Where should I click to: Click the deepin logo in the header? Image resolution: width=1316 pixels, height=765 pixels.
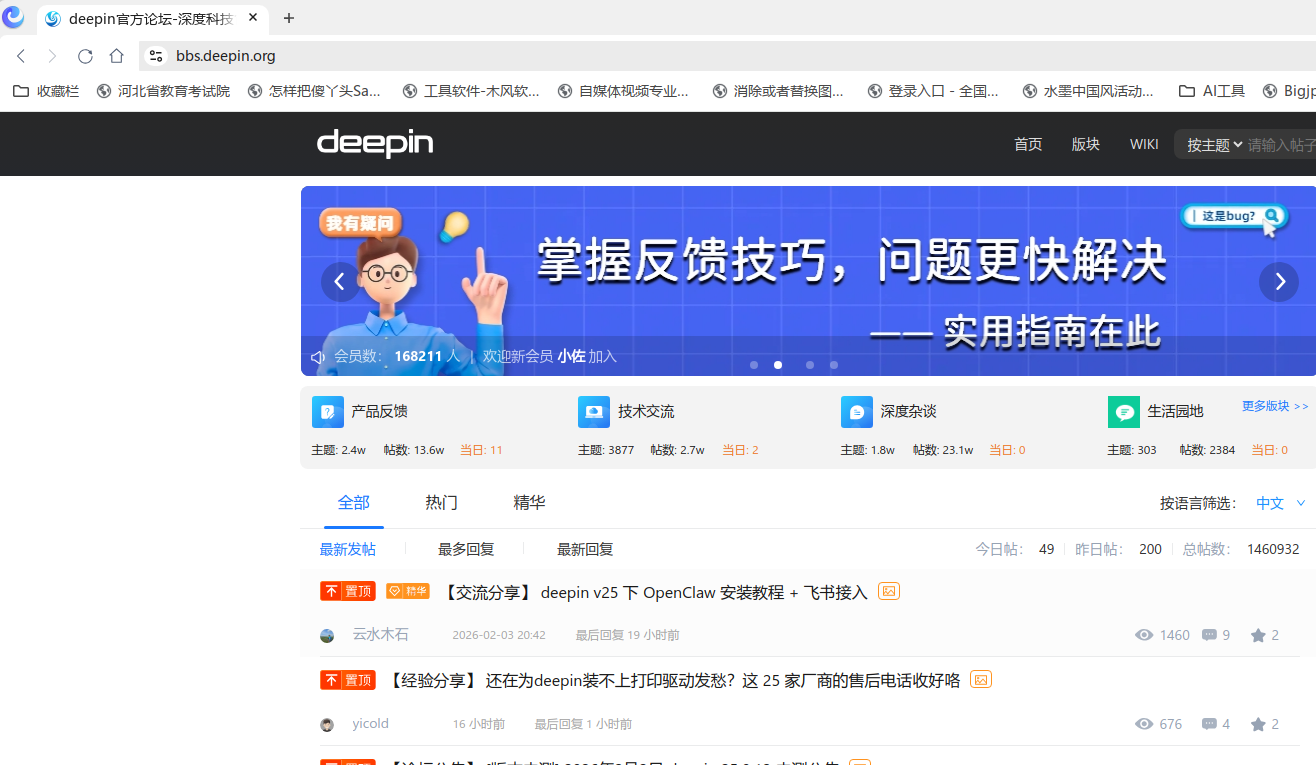pyautogui.click(x=375, y=144)
